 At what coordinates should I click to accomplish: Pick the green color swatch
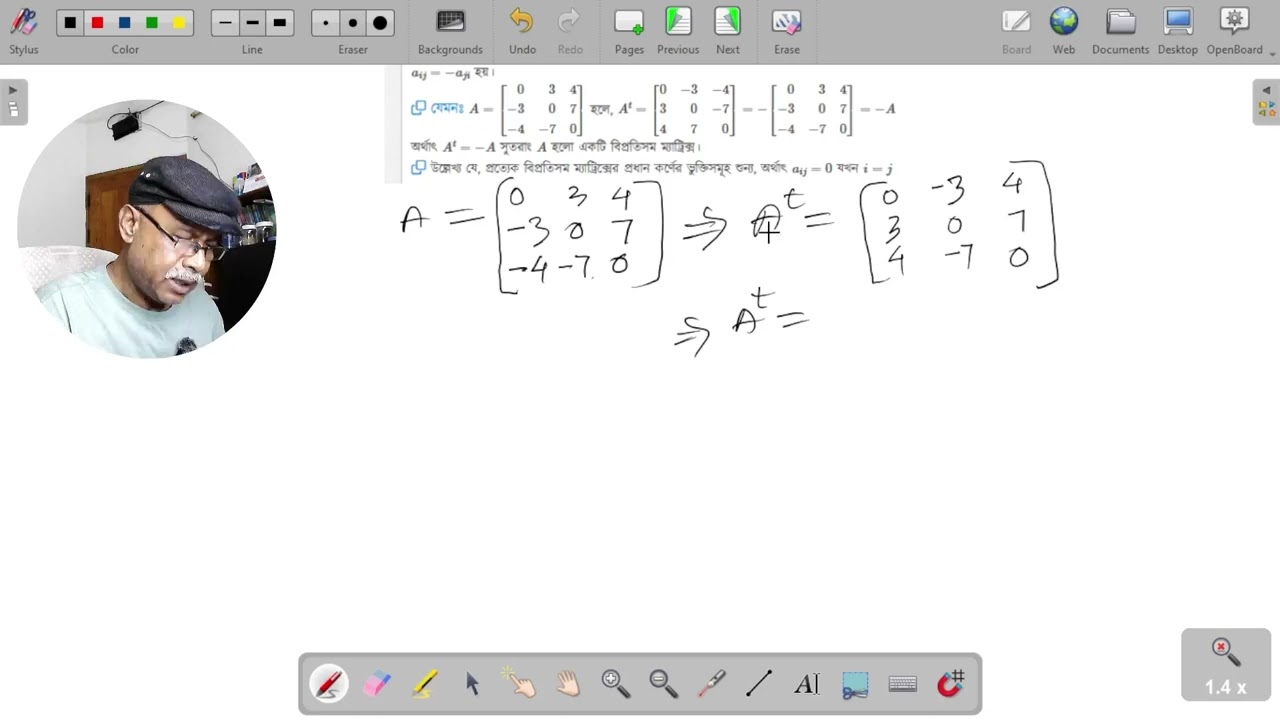click(151, 23)
